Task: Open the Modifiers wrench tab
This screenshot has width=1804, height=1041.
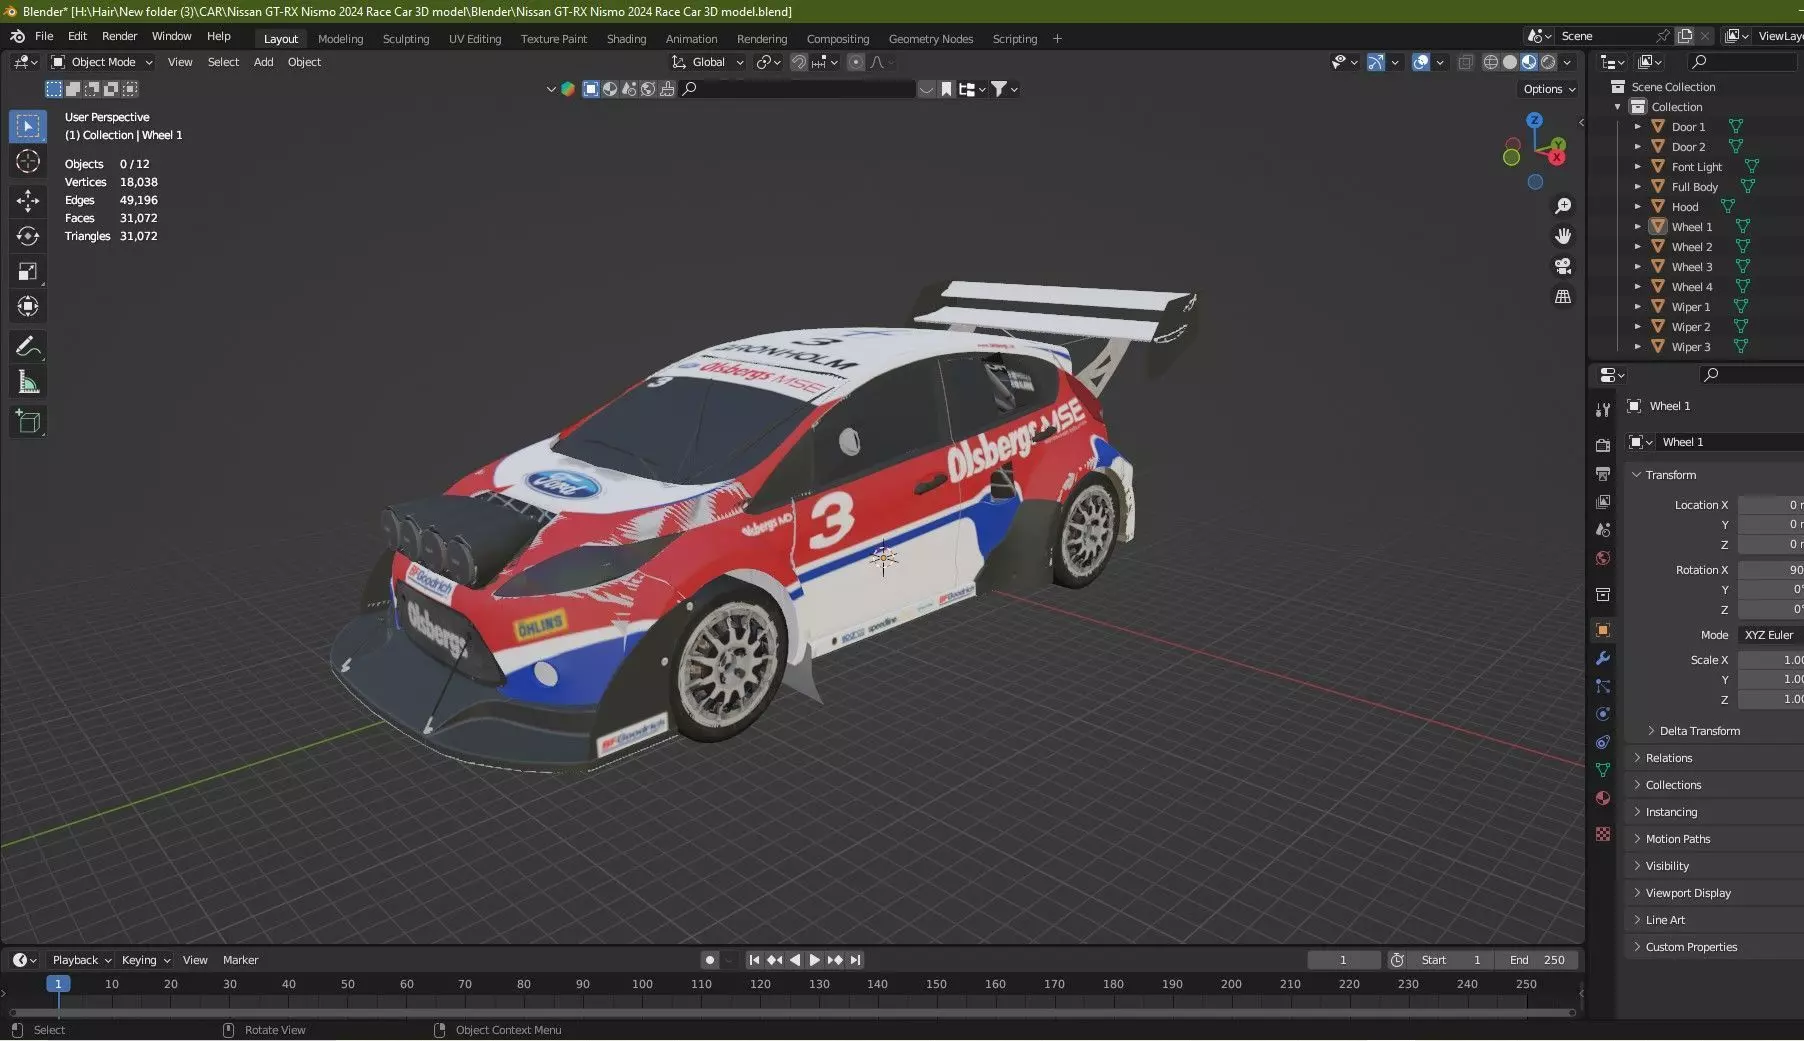Action: click(1603, 658)
